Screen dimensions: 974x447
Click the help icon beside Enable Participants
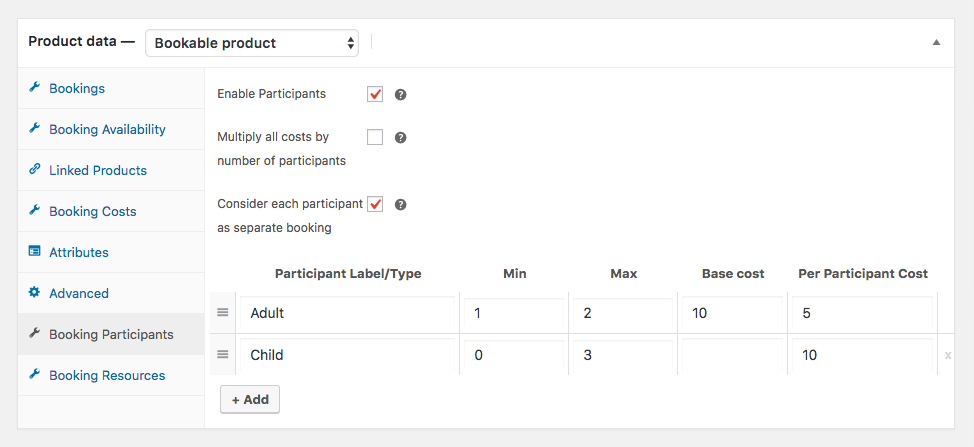(401, 95)
